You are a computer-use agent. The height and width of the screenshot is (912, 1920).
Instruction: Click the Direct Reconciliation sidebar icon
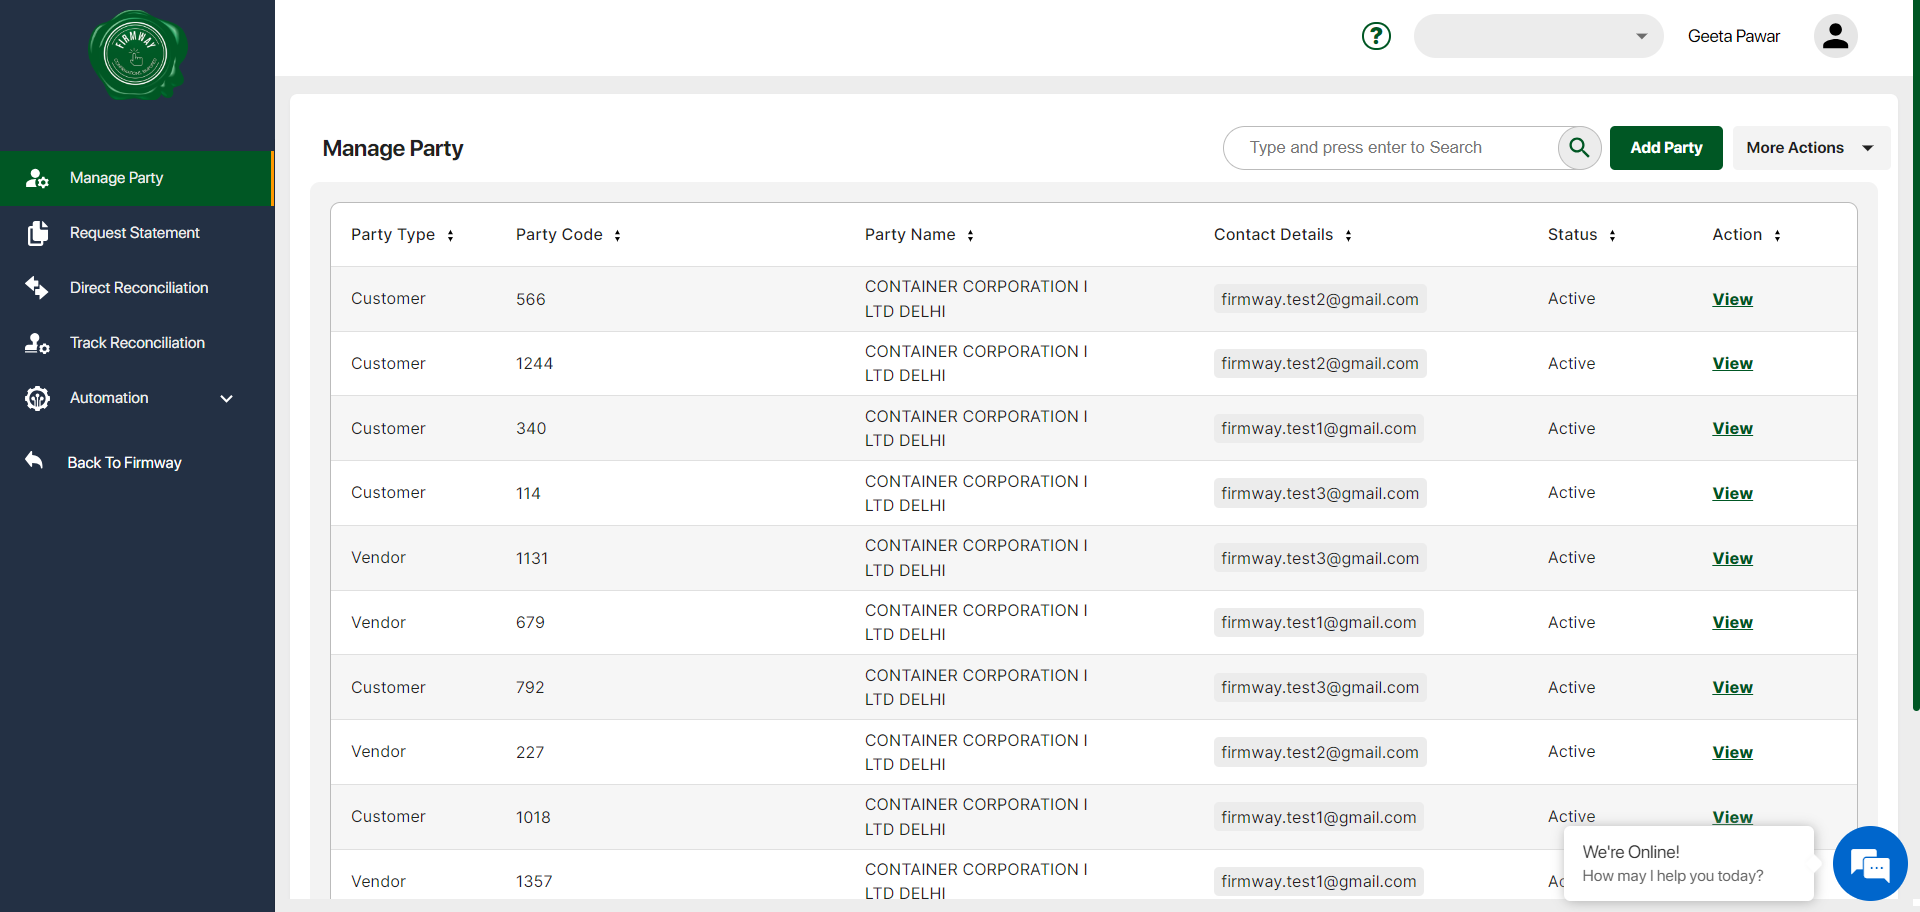point(37,288)
